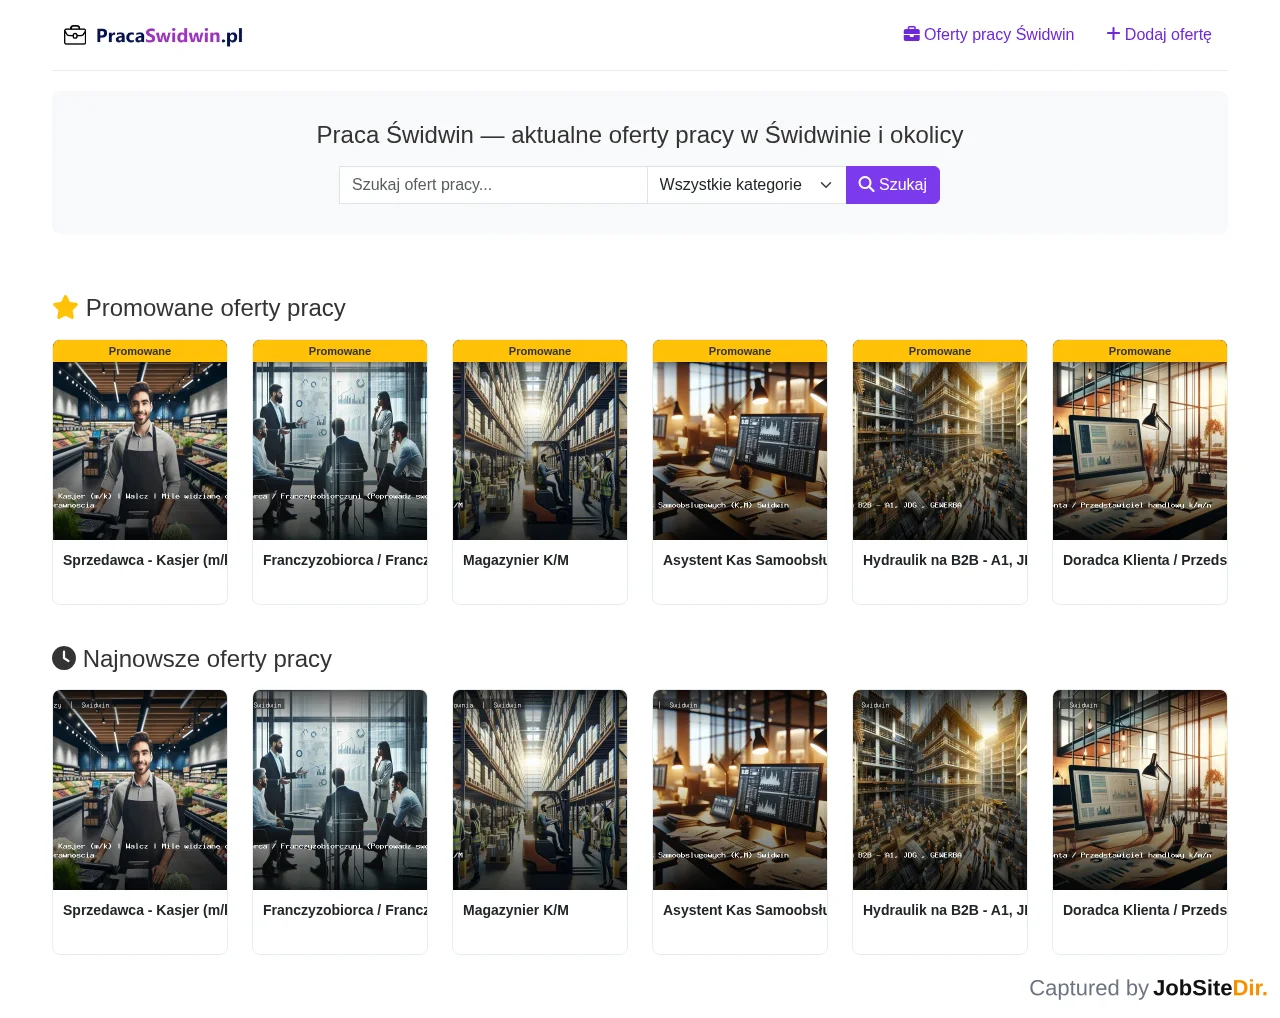Screen dimensions: 1280x1018
Task: Open the Hydraulik na B2B image under Najnowsze
Action: pyautogui.click(x=940, y=790)
